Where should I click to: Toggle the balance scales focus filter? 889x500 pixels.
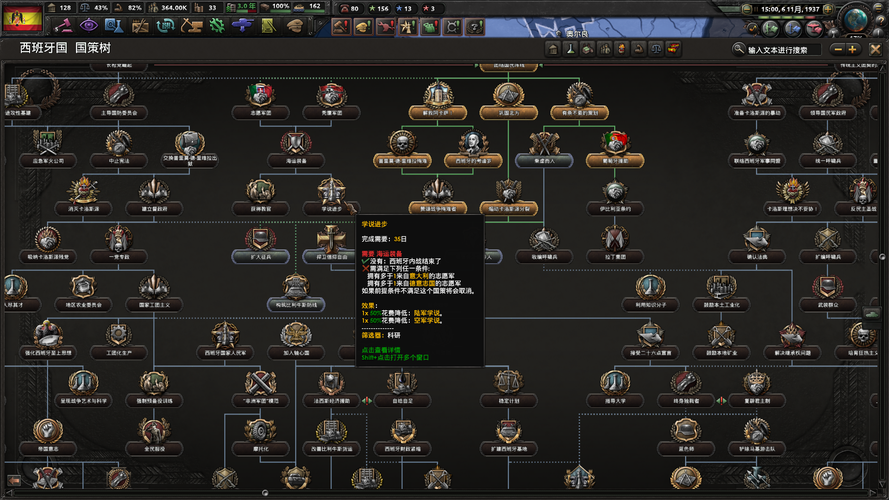(655, 49)
